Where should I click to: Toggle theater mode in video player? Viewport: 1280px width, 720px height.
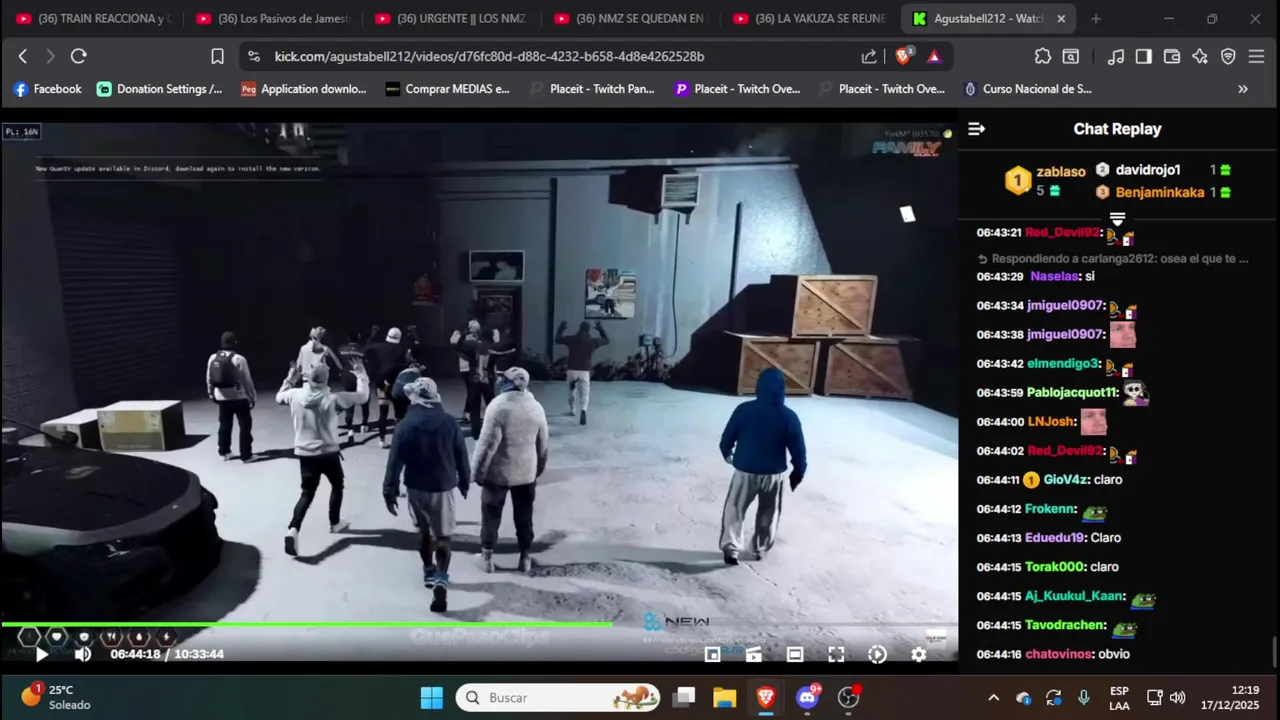[x=795, y=654]
